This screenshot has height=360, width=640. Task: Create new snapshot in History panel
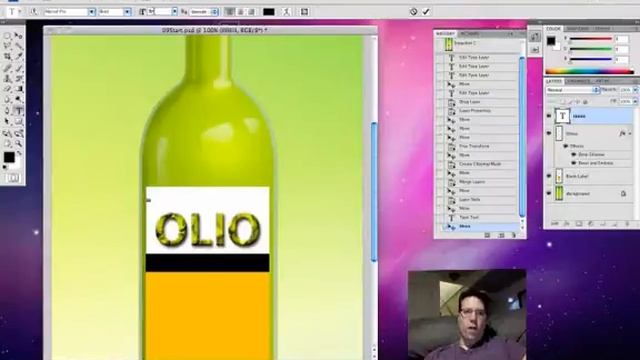click(x=501, y=235)
